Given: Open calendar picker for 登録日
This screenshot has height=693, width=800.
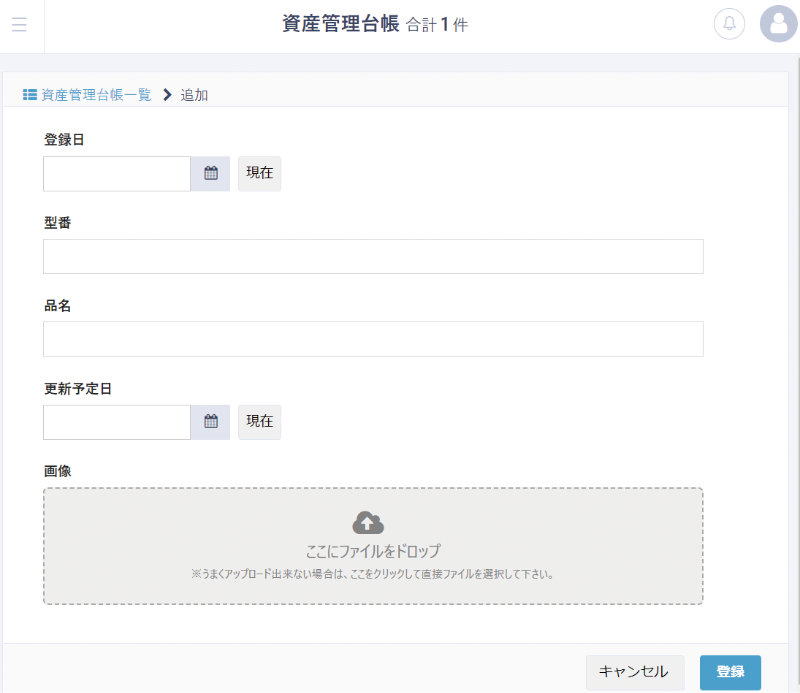Looking at the screenshot, I should point(210,173).
